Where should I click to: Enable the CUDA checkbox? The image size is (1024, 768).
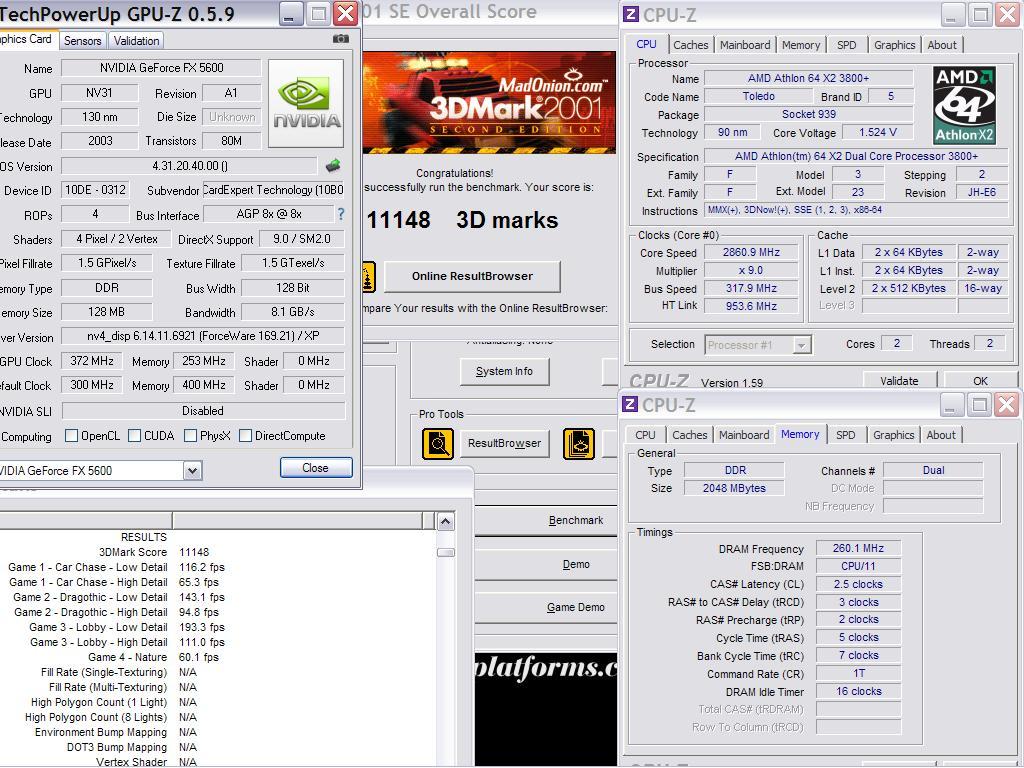[135, 436]
